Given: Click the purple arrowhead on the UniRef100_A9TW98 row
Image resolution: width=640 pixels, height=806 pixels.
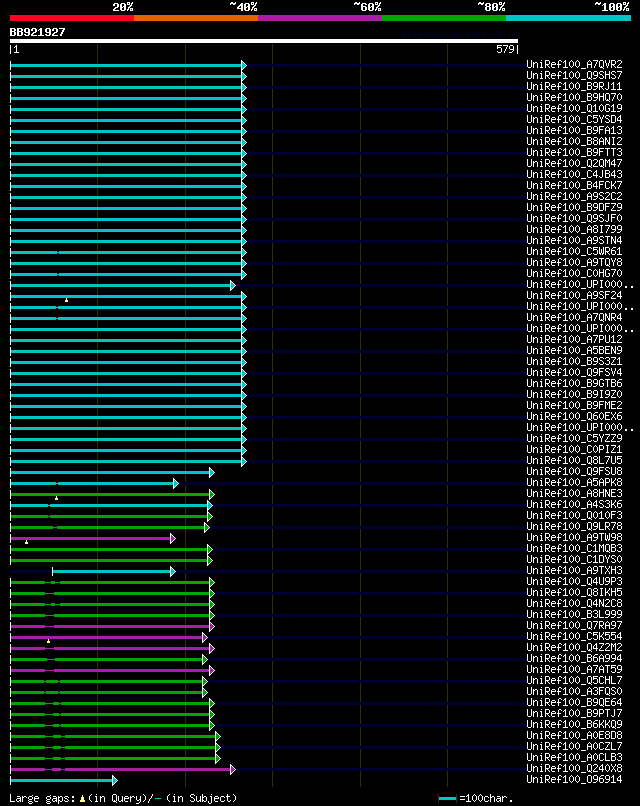Looking at the screenshot, I should [173, 538].
